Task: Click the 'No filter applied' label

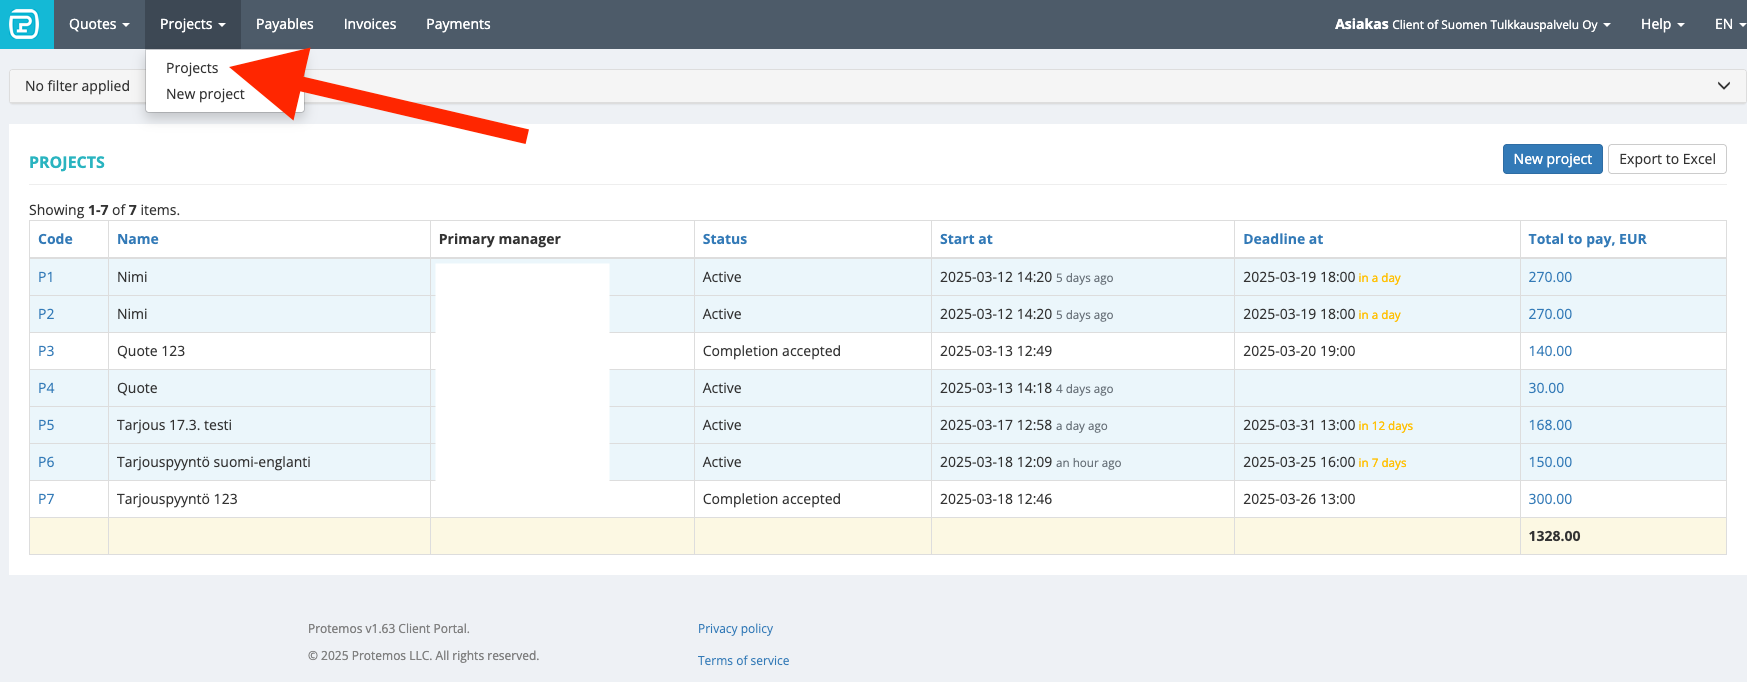Action: pos(77,86)
